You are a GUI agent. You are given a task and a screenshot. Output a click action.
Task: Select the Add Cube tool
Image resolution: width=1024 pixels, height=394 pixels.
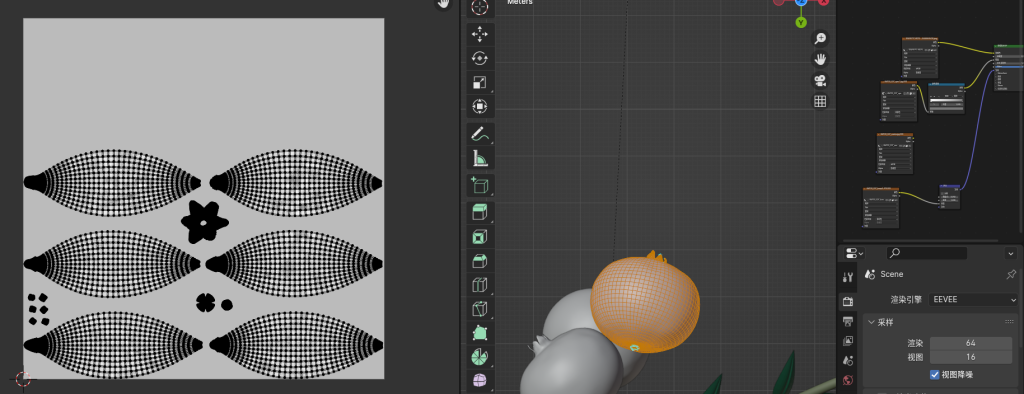[x=480, y=186]
